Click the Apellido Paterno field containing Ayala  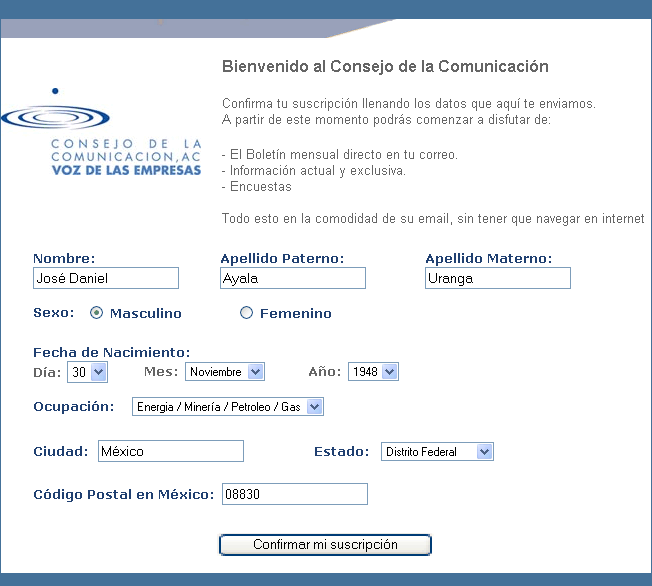point(293,278)
